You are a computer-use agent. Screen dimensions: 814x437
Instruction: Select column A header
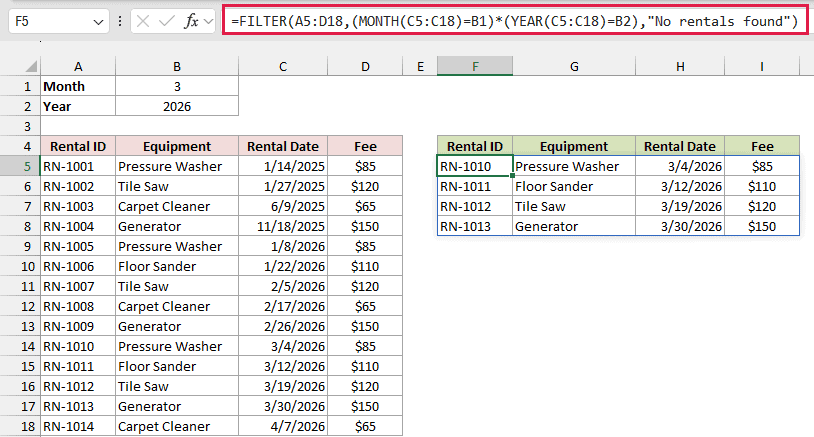(78, 66)
